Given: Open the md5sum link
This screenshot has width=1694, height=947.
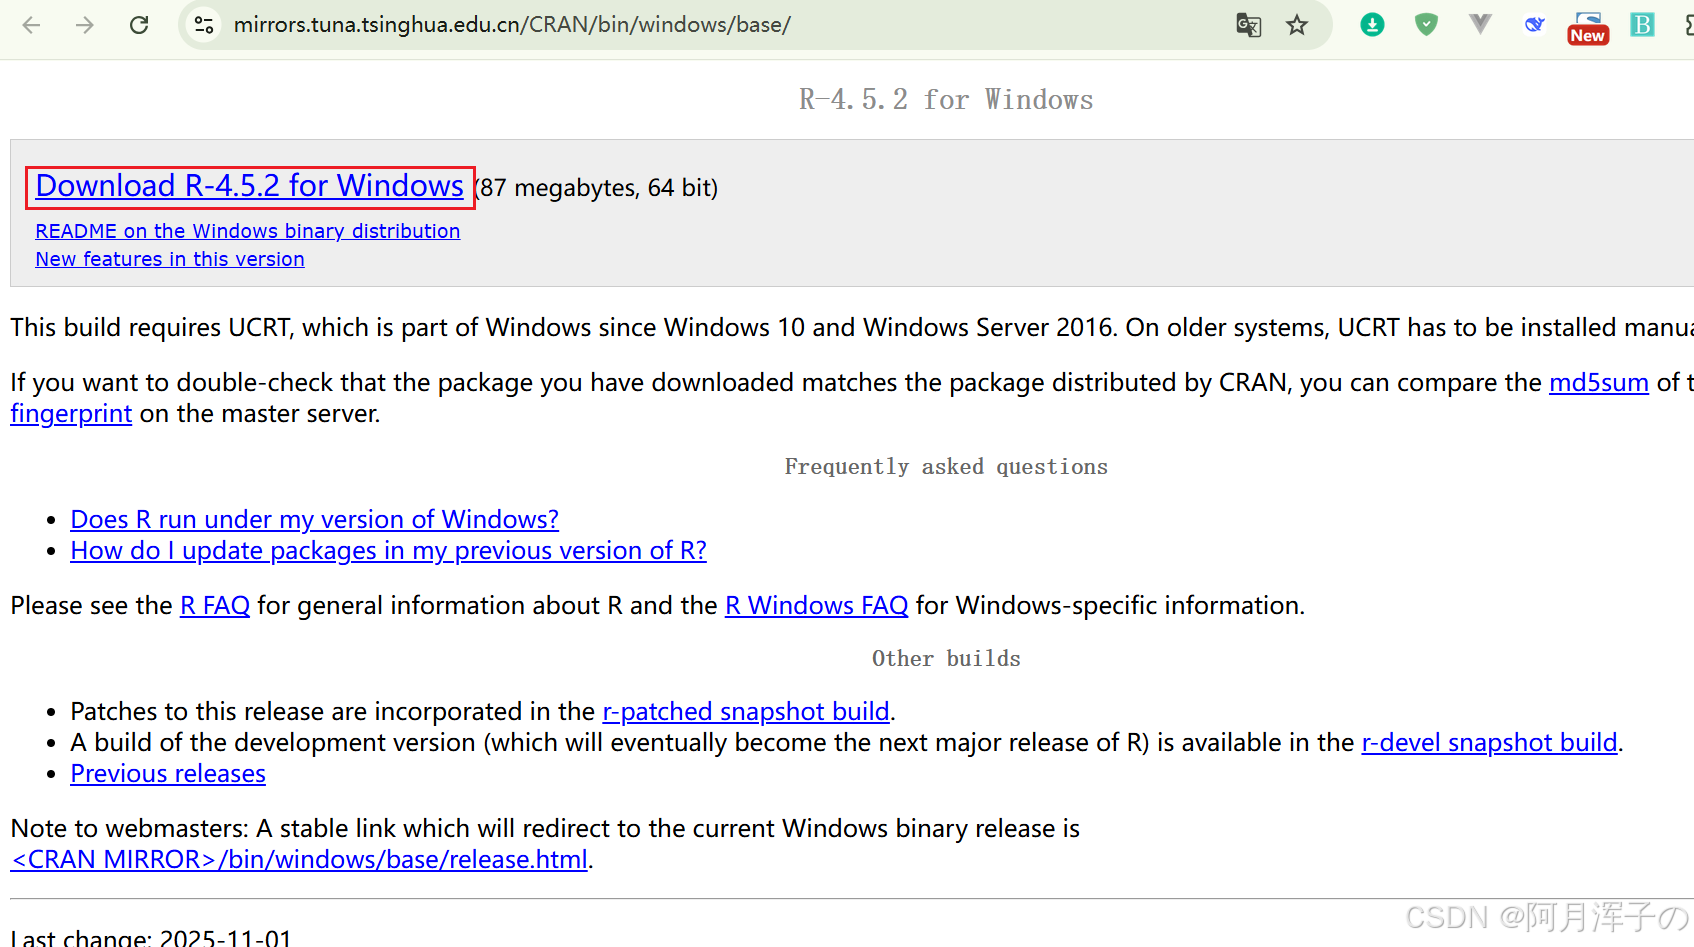Looking at the screenshot, I should [1598, 383].
